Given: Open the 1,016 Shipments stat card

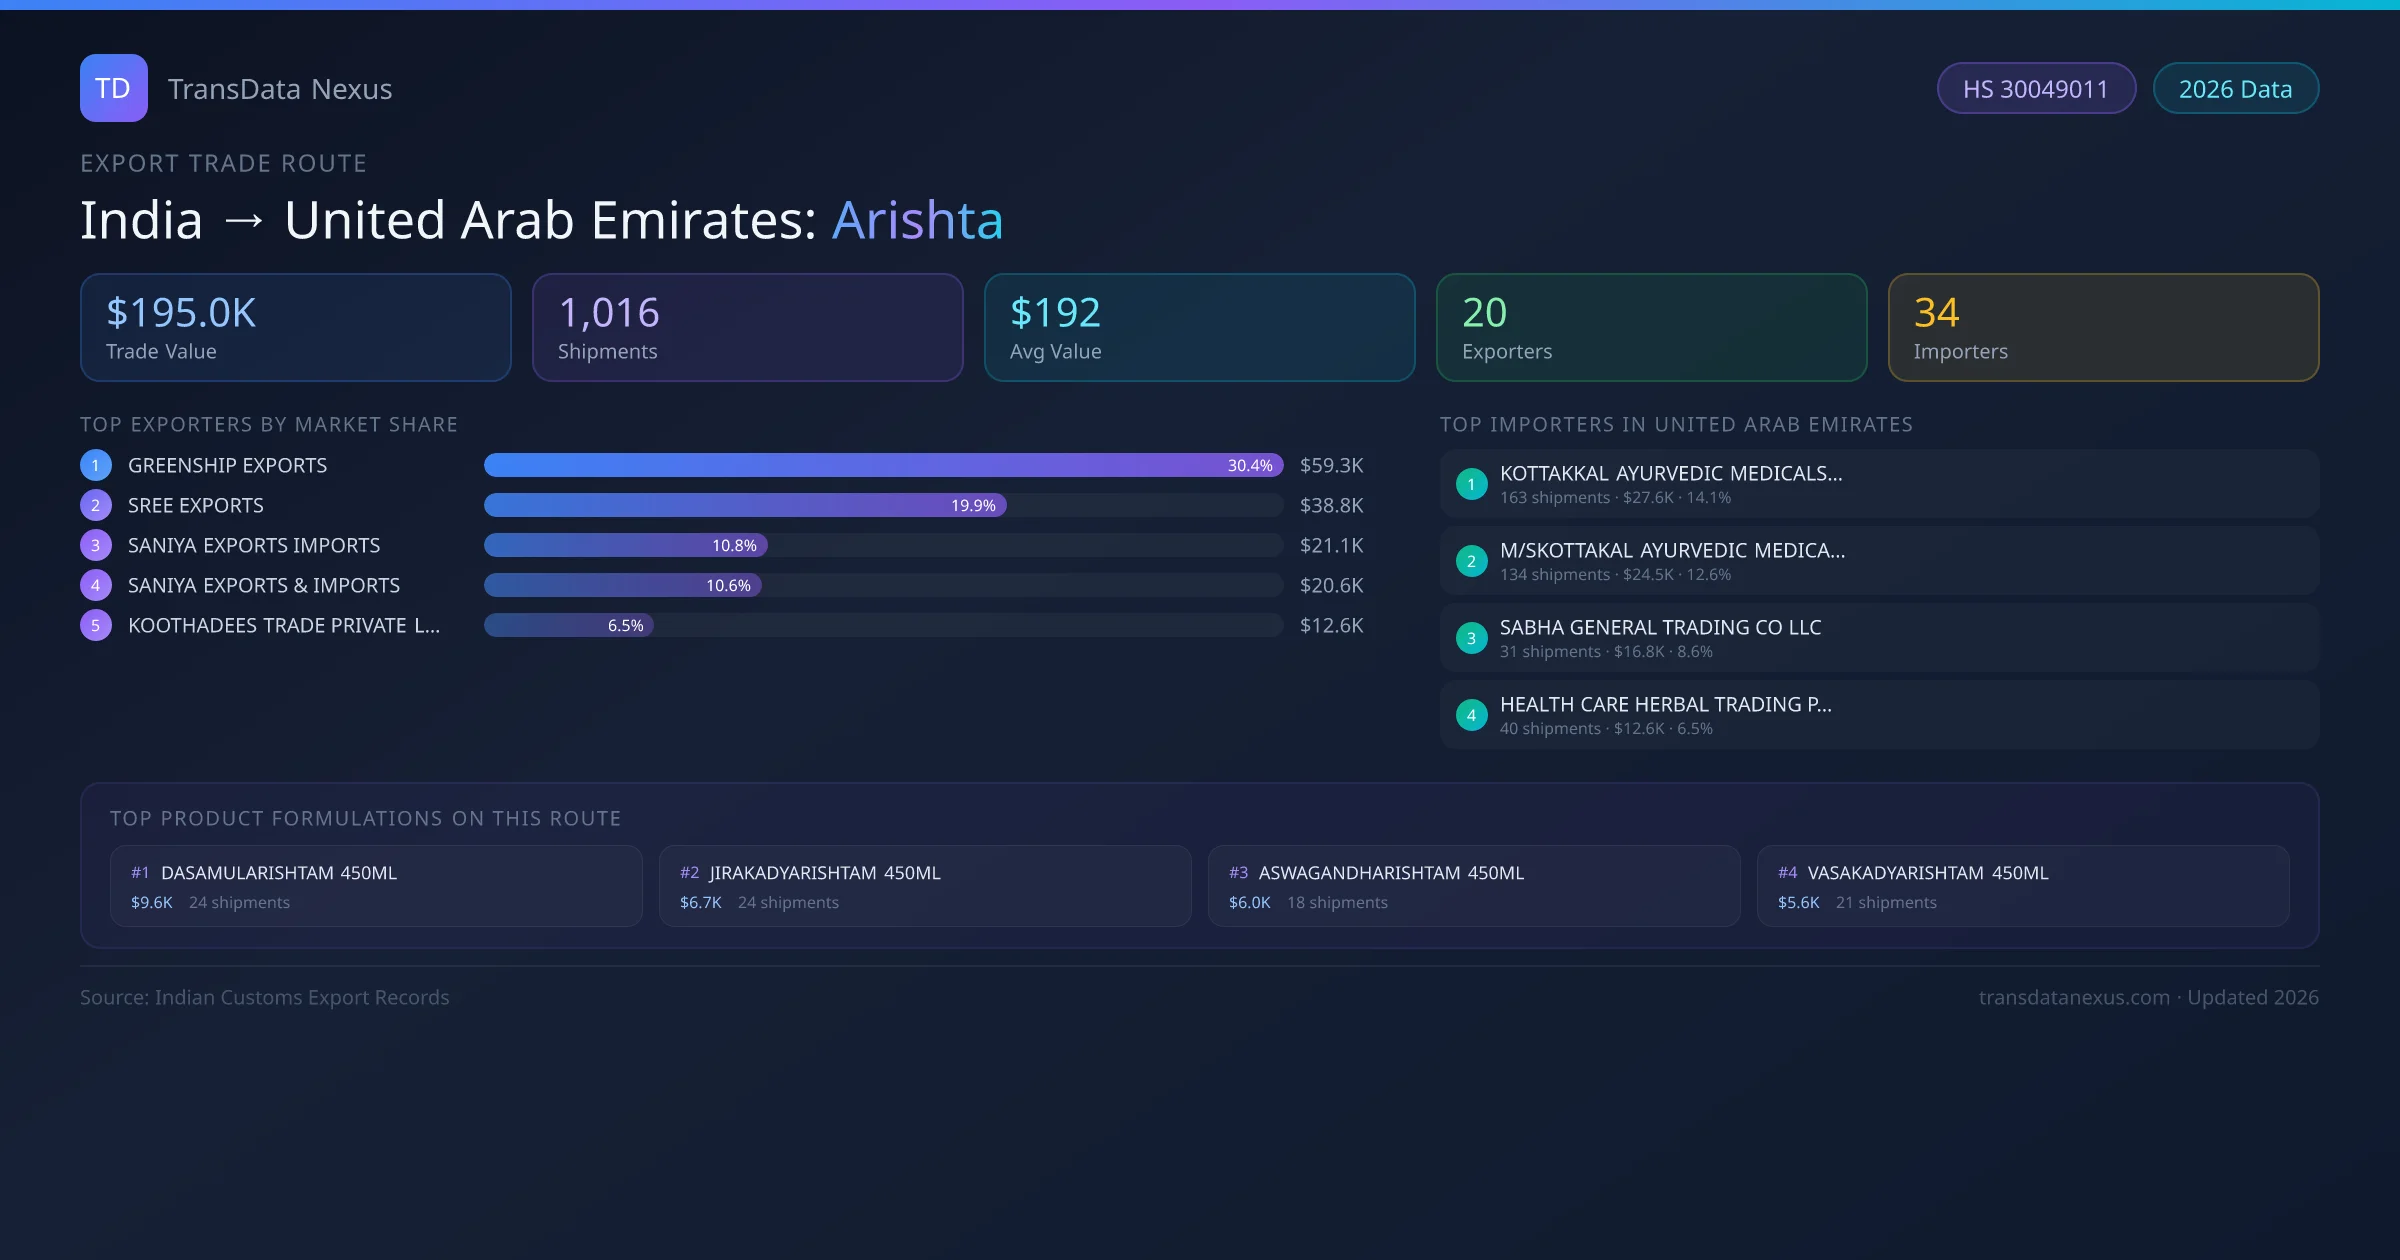Looking at the screenshot, I should [747, 328].
